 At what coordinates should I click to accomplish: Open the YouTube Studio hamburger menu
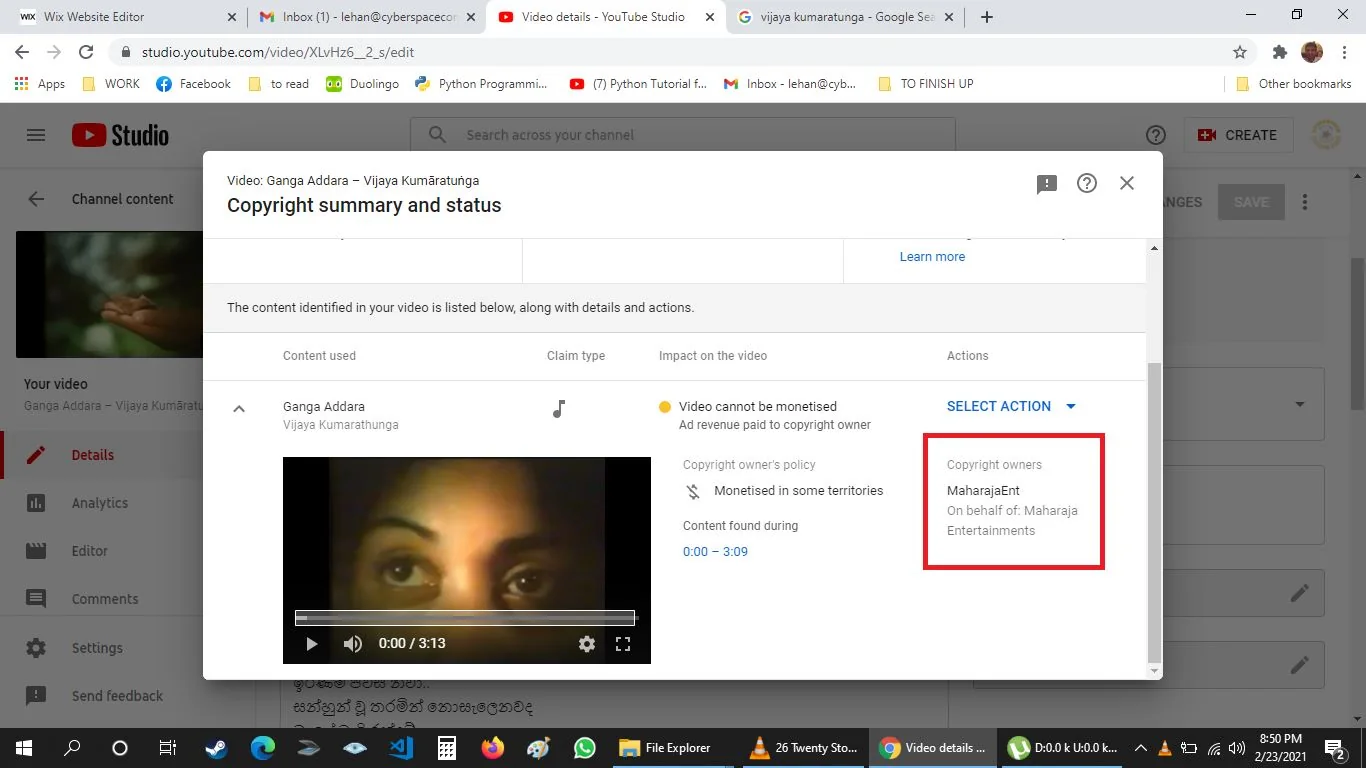click(36, 135)
